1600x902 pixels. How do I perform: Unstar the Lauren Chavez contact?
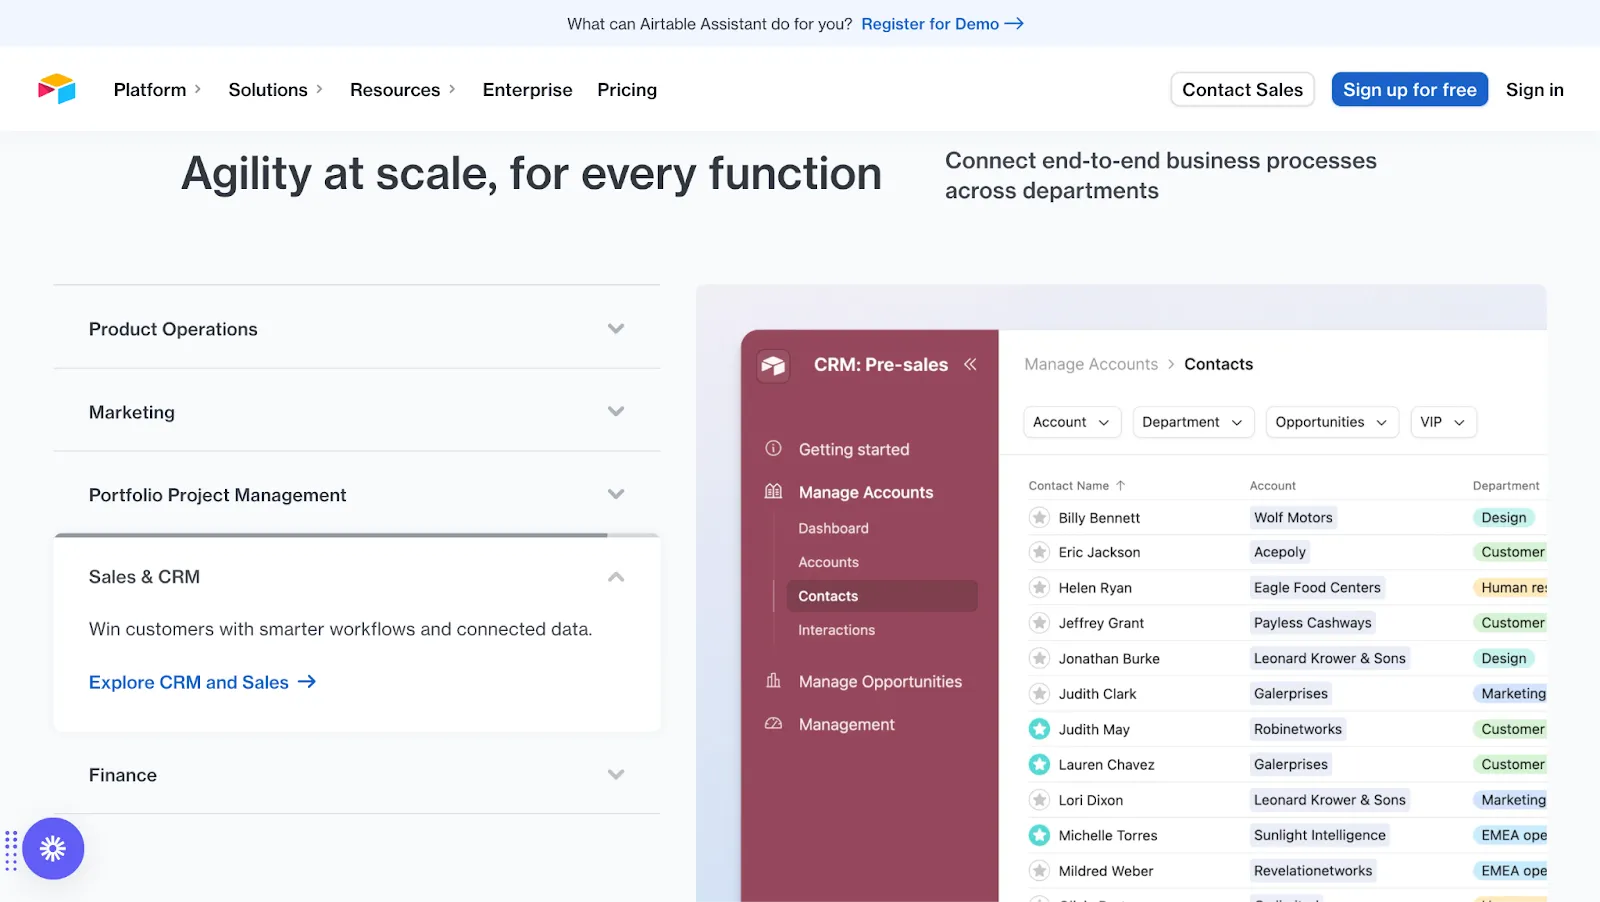coord(1040,764)
